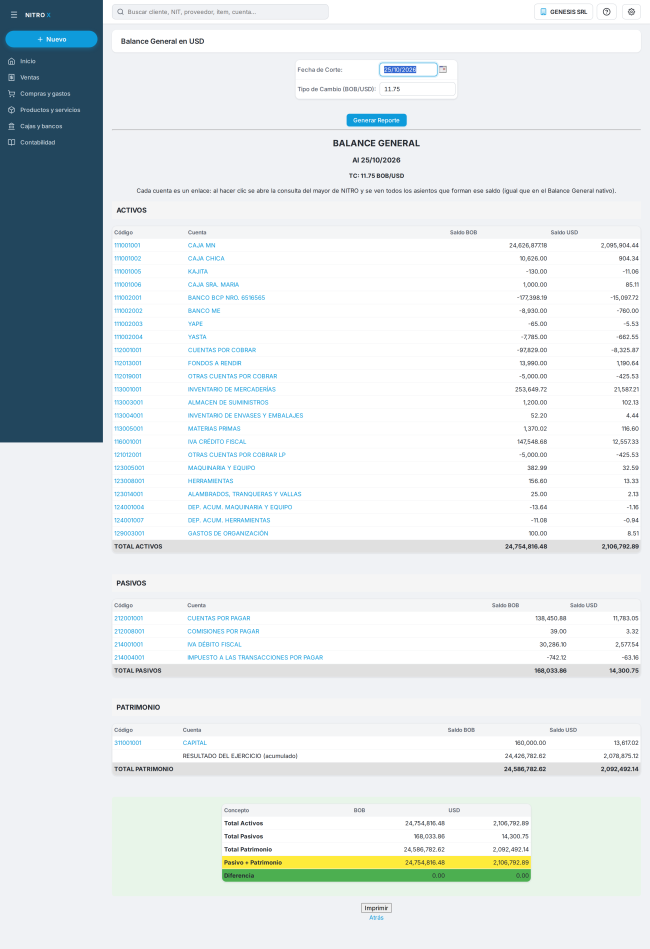Go back using the Atrás link
This screenshot has height=949, width=650.
click(x=376, y=918)
